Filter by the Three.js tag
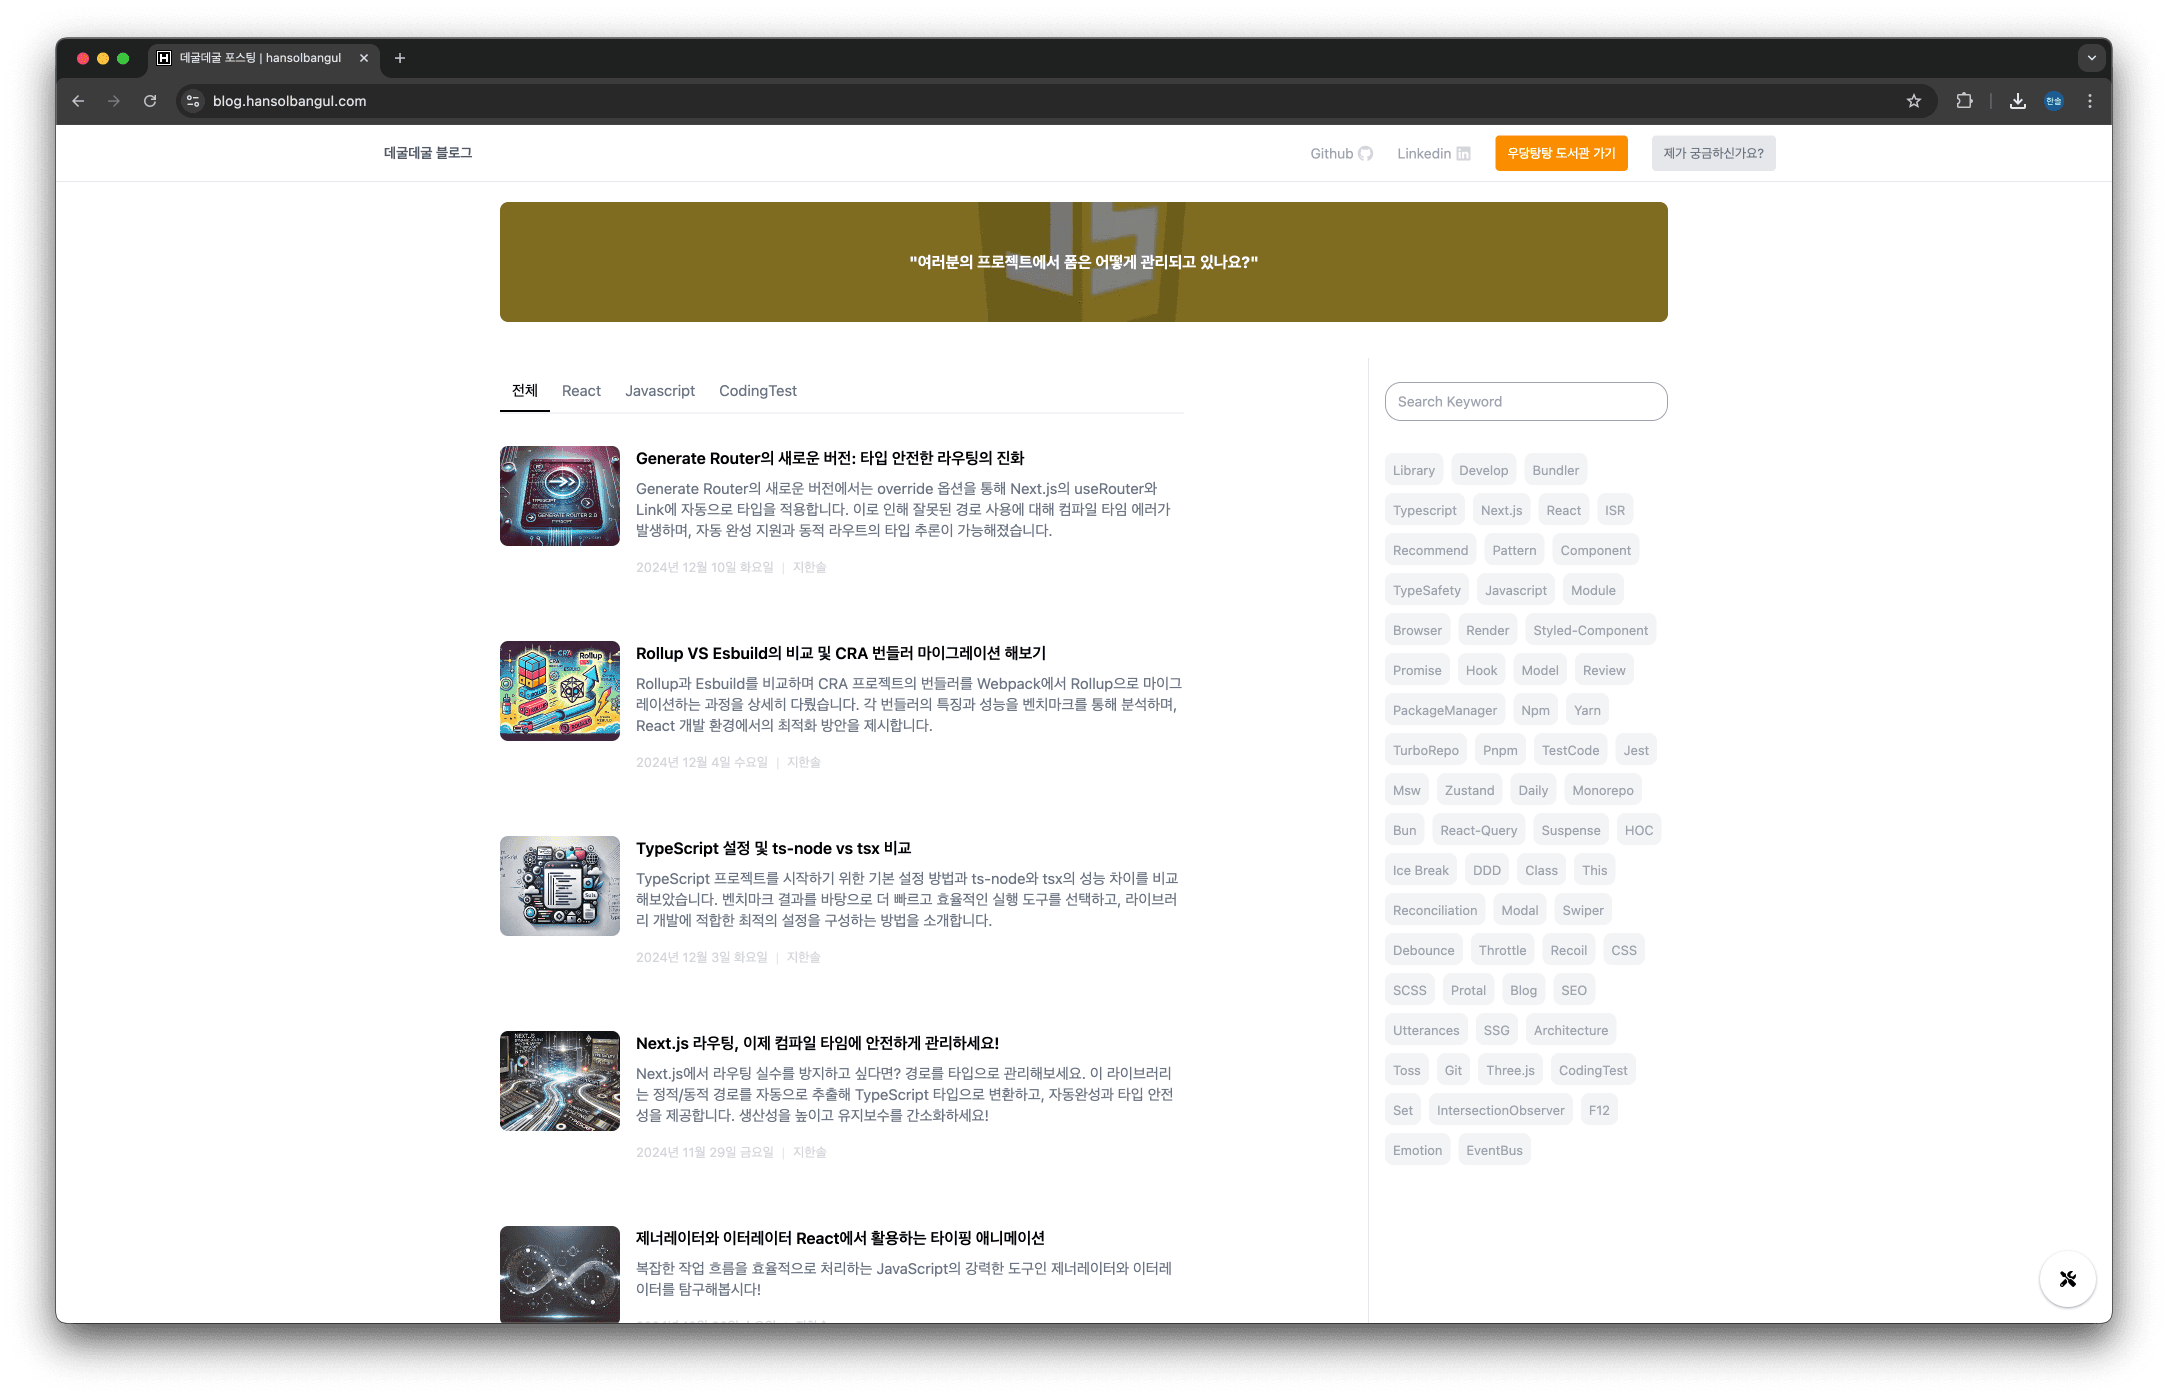This screenshot has width=2168, height=1397. coord(1510,1070)
